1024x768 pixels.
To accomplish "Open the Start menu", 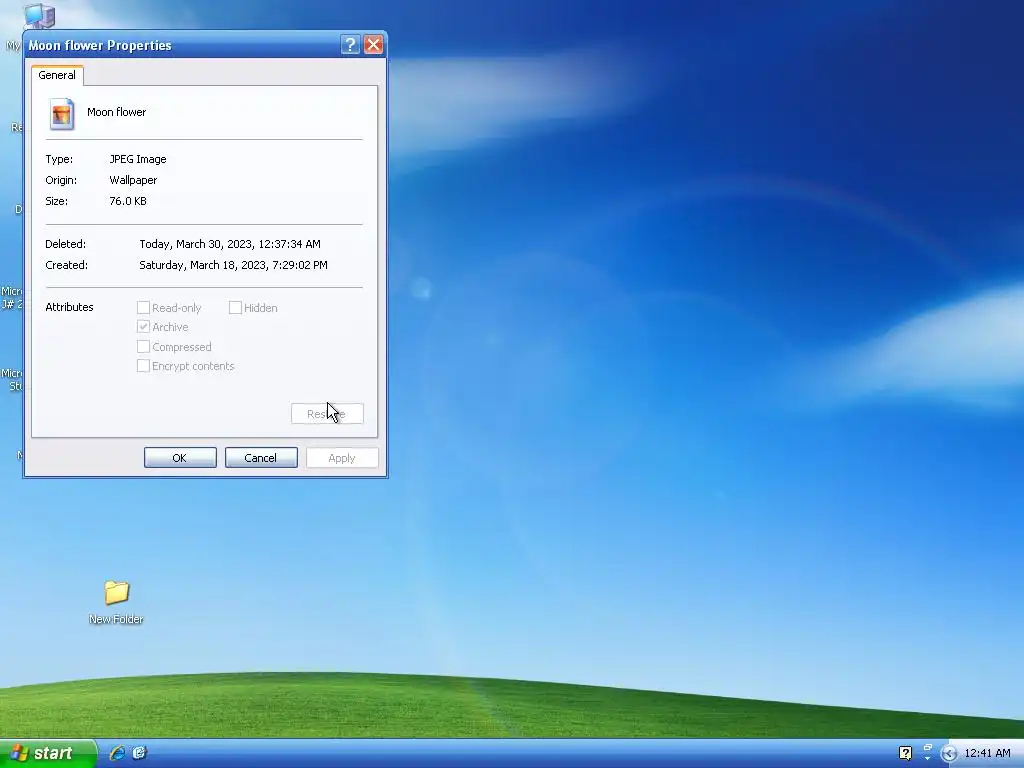I will pos(47,753).
